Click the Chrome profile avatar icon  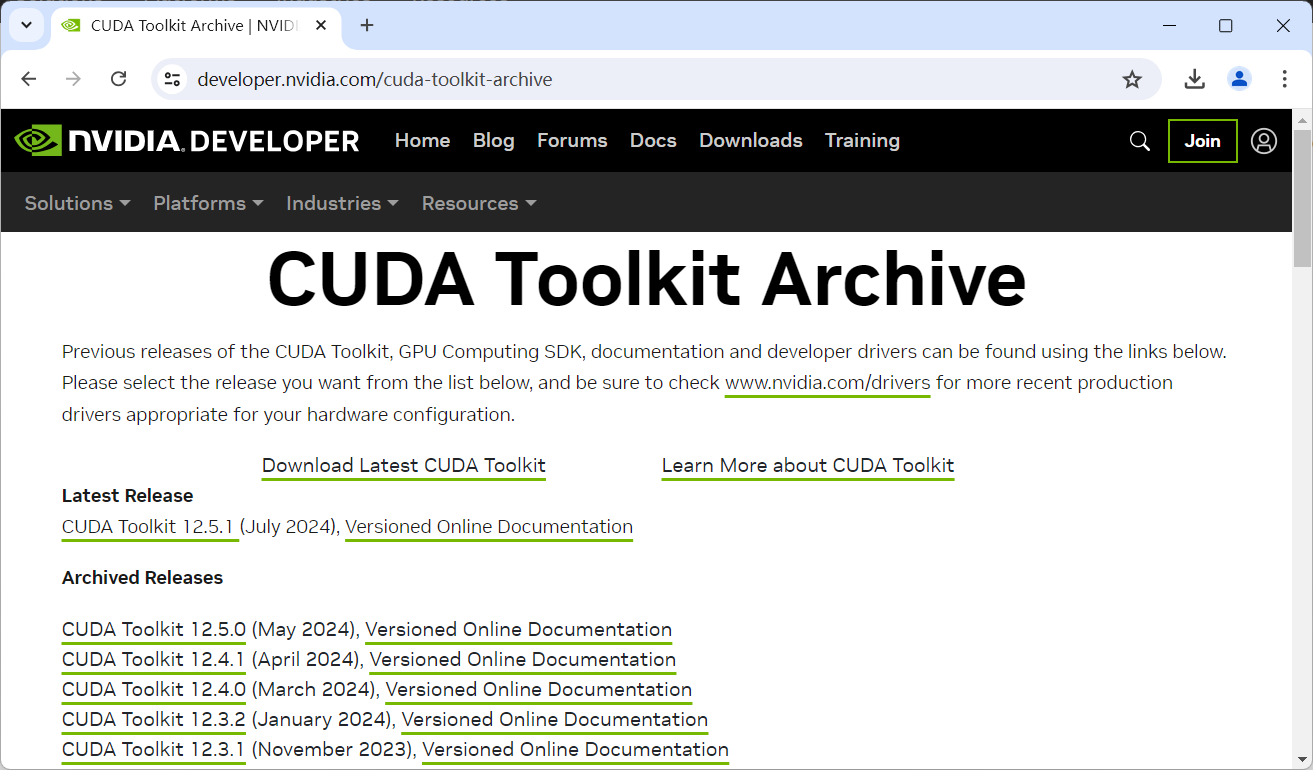(1239, 79)
